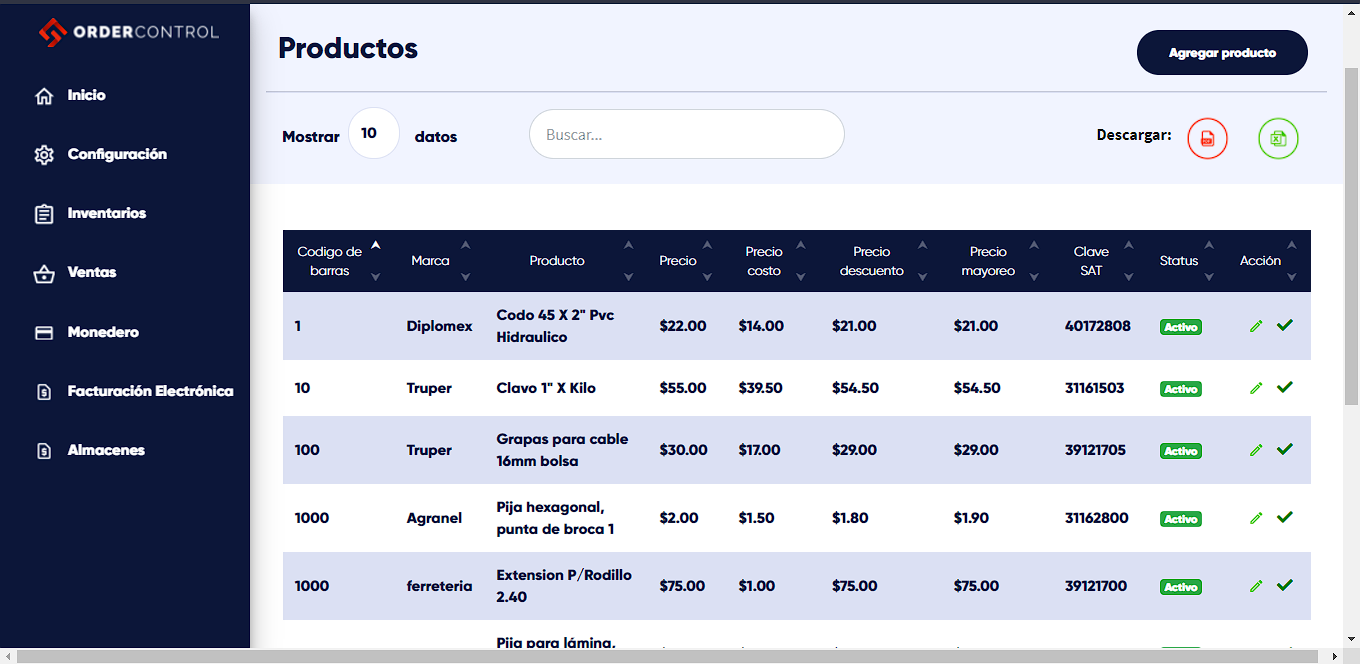This screenshot has height=664, width=1360.
Task: Click the pencil edit icon for Diplomex row
Action: point(1256,326)
